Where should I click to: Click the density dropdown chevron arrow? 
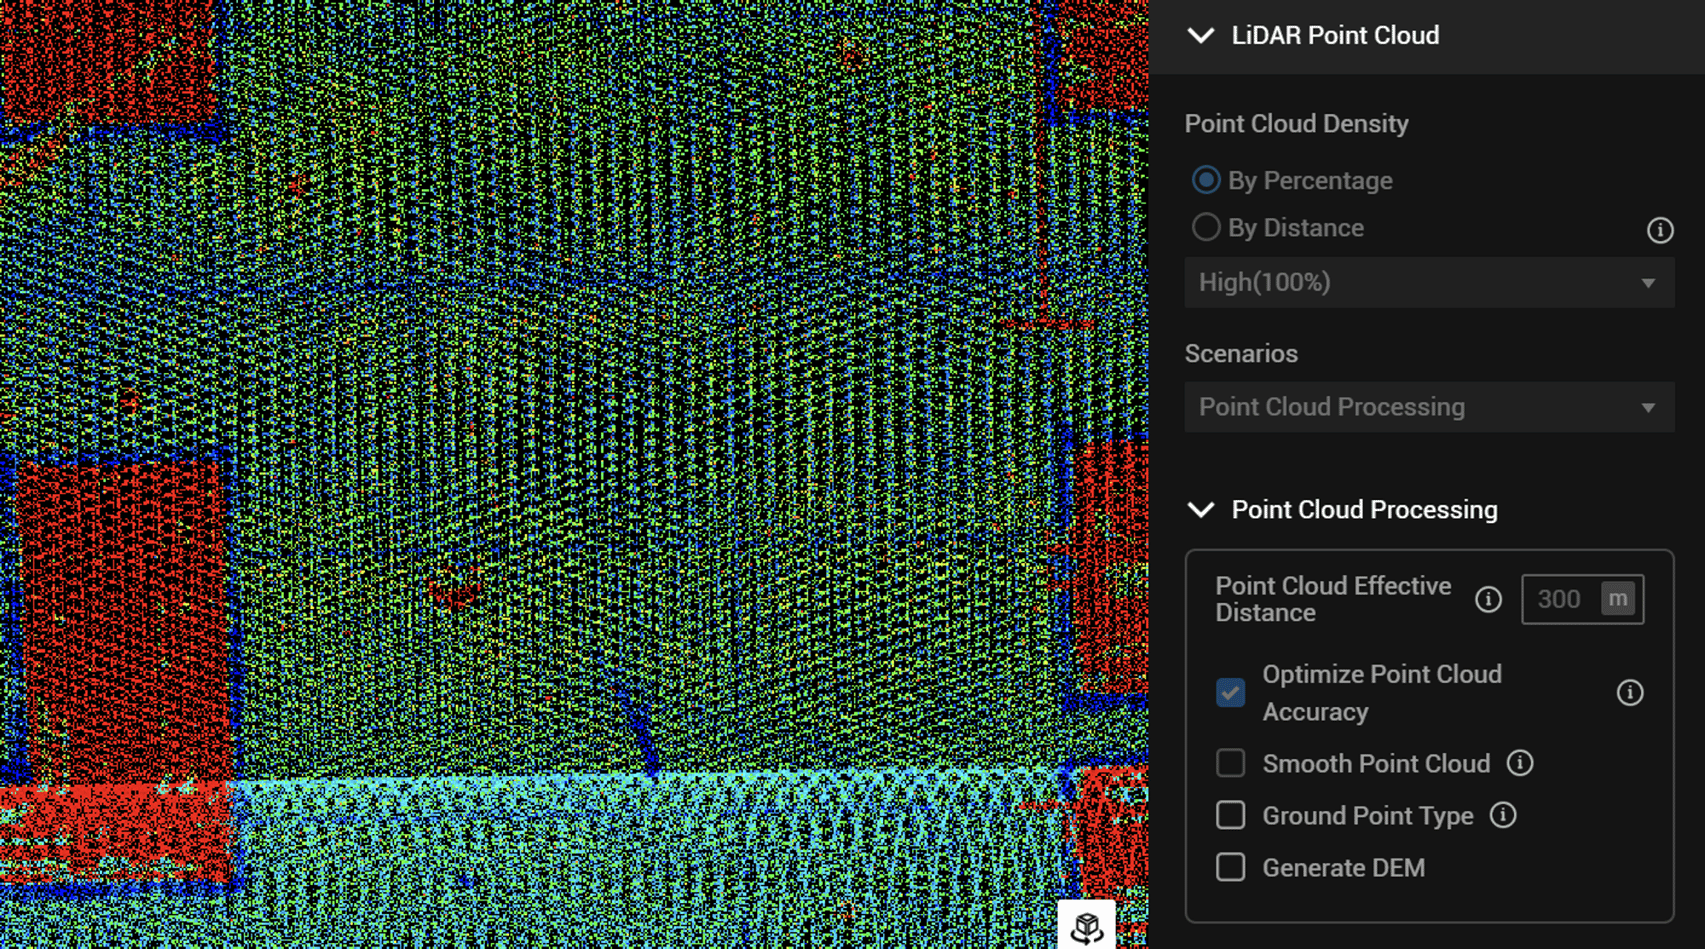(1649, 283)
